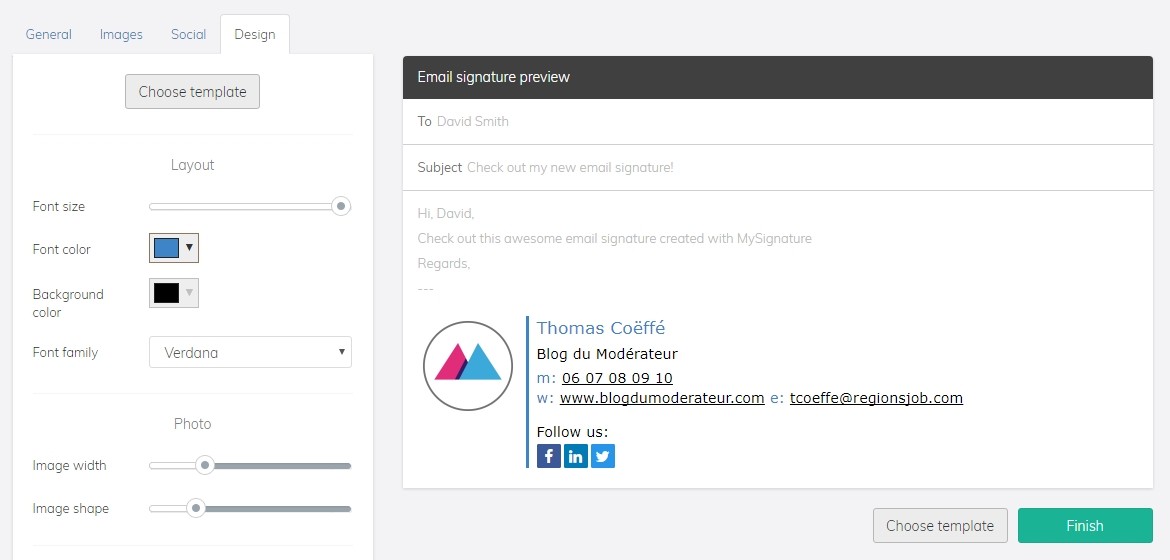This screenshot has height=560, width=1170.
Task: Open the Font color dropdown arrow
Action: click(x=190, y=248)
